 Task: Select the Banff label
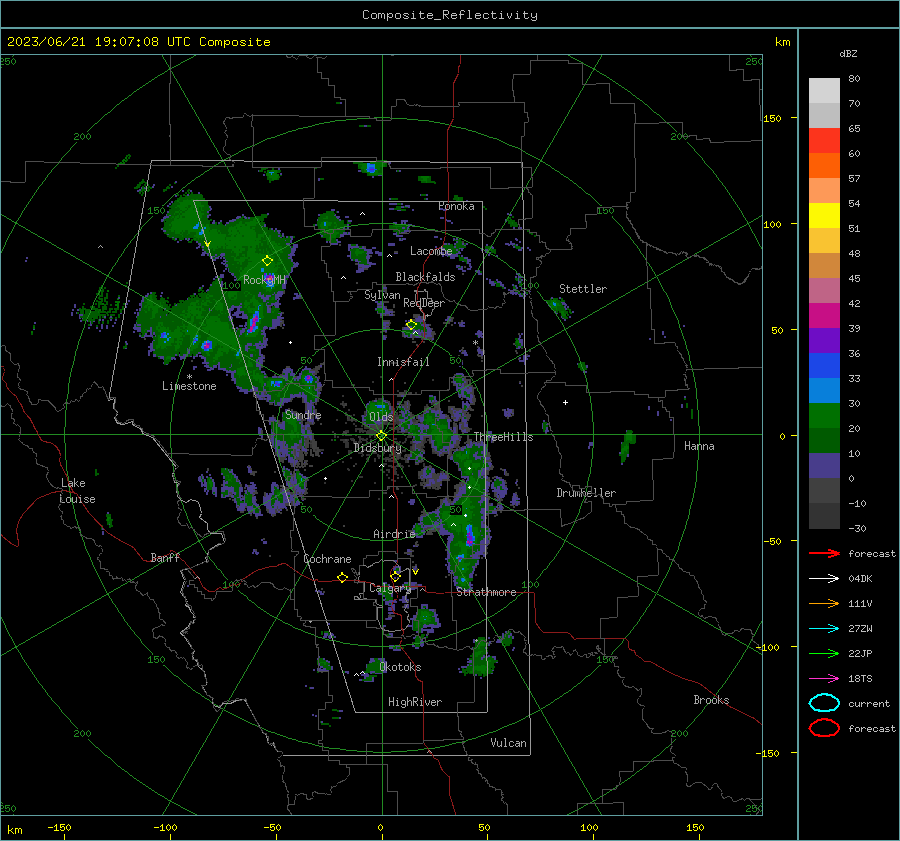(165, 558)
